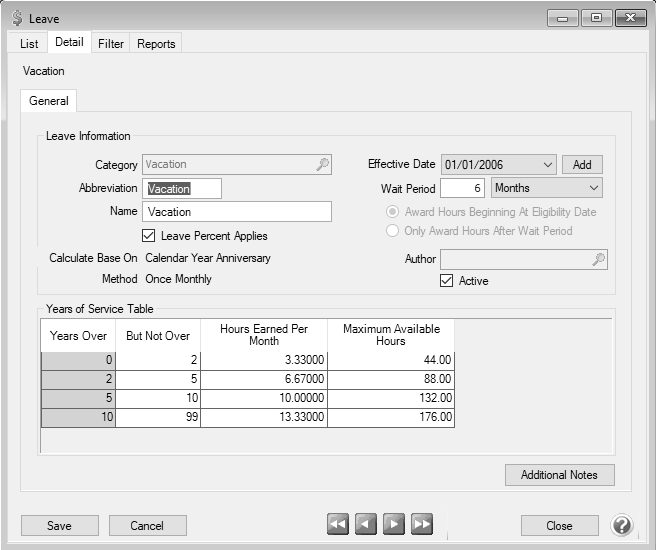The image size is (656, 550).
Task: Open the Wait Period Months dropdown
Action: click(x=593, y=188)
